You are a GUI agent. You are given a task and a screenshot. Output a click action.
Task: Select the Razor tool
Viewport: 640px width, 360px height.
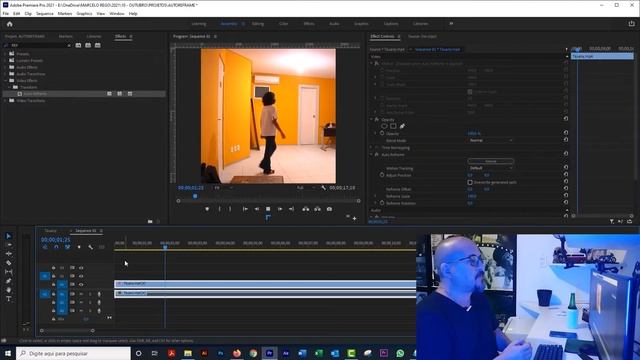[9, 263]
